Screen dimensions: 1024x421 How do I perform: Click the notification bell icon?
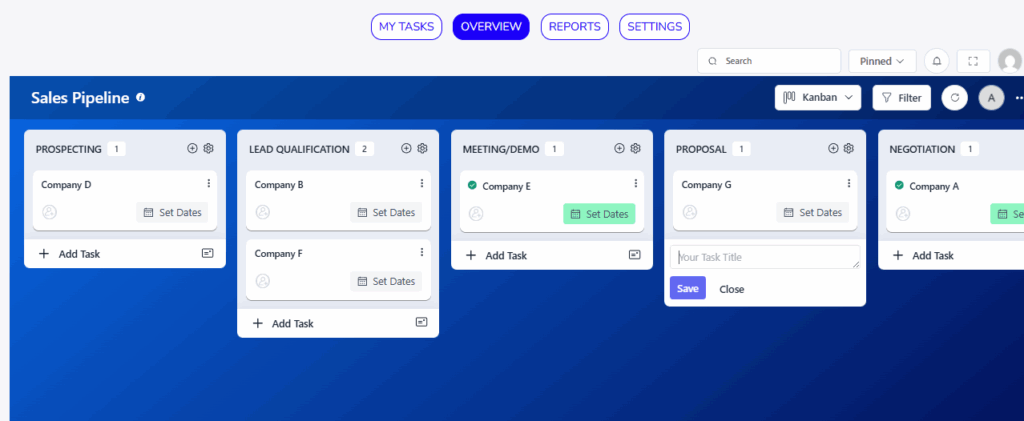pos(937,61)
